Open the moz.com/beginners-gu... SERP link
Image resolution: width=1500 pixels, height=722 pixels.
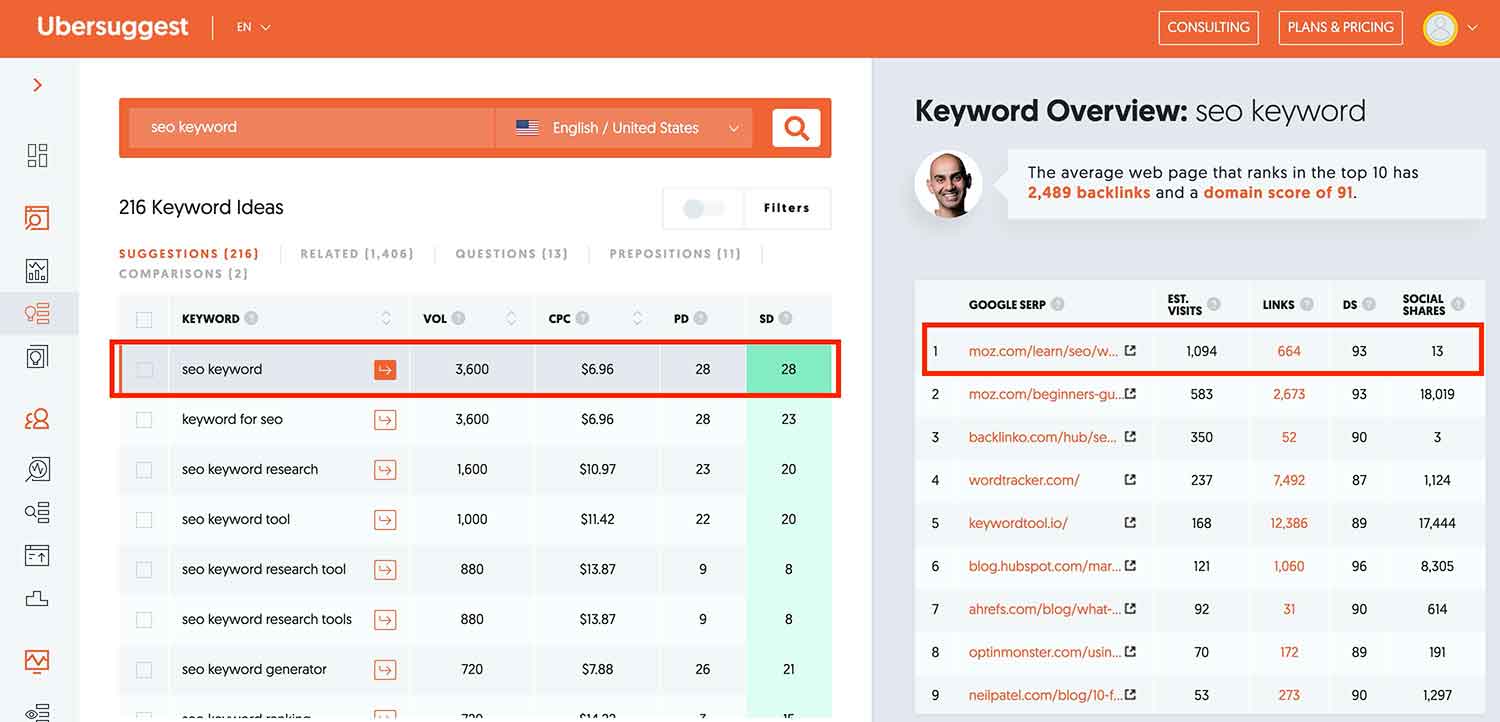[x=1044, y=394]
